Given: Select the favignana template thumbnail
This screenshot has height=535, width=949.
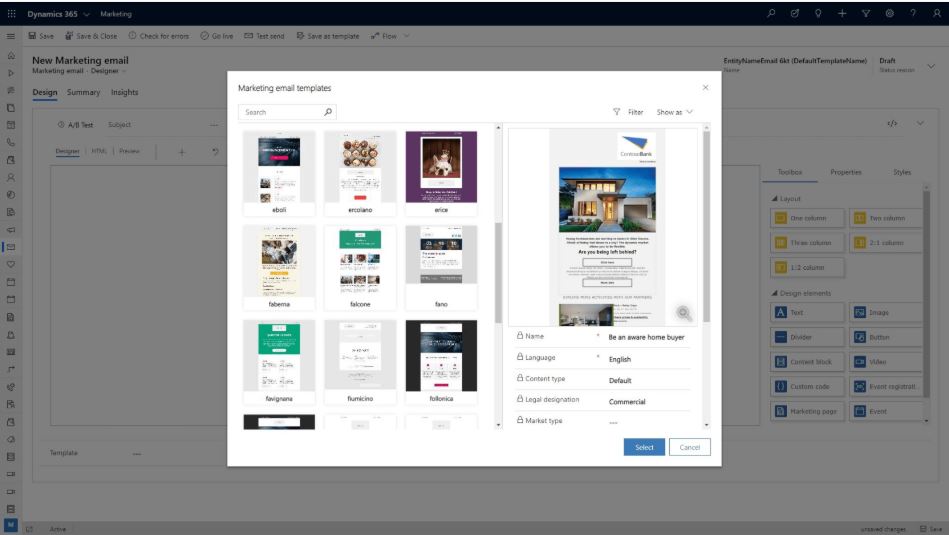Looking at the screenshot, I should click(279, 361).
